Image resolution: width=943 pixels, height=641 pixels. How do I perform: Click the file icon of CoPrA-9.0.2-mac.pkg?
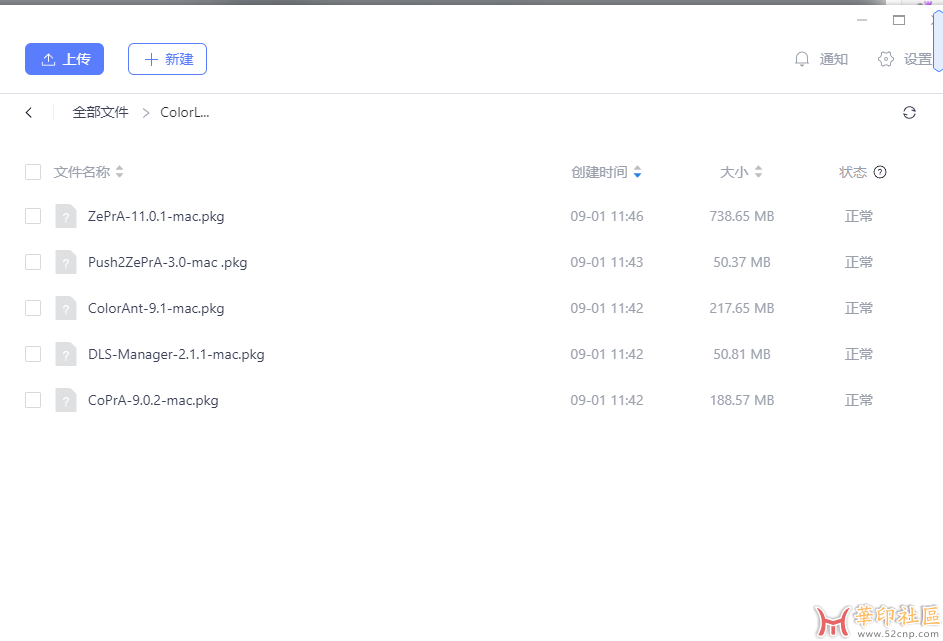(x=66, y=400)
